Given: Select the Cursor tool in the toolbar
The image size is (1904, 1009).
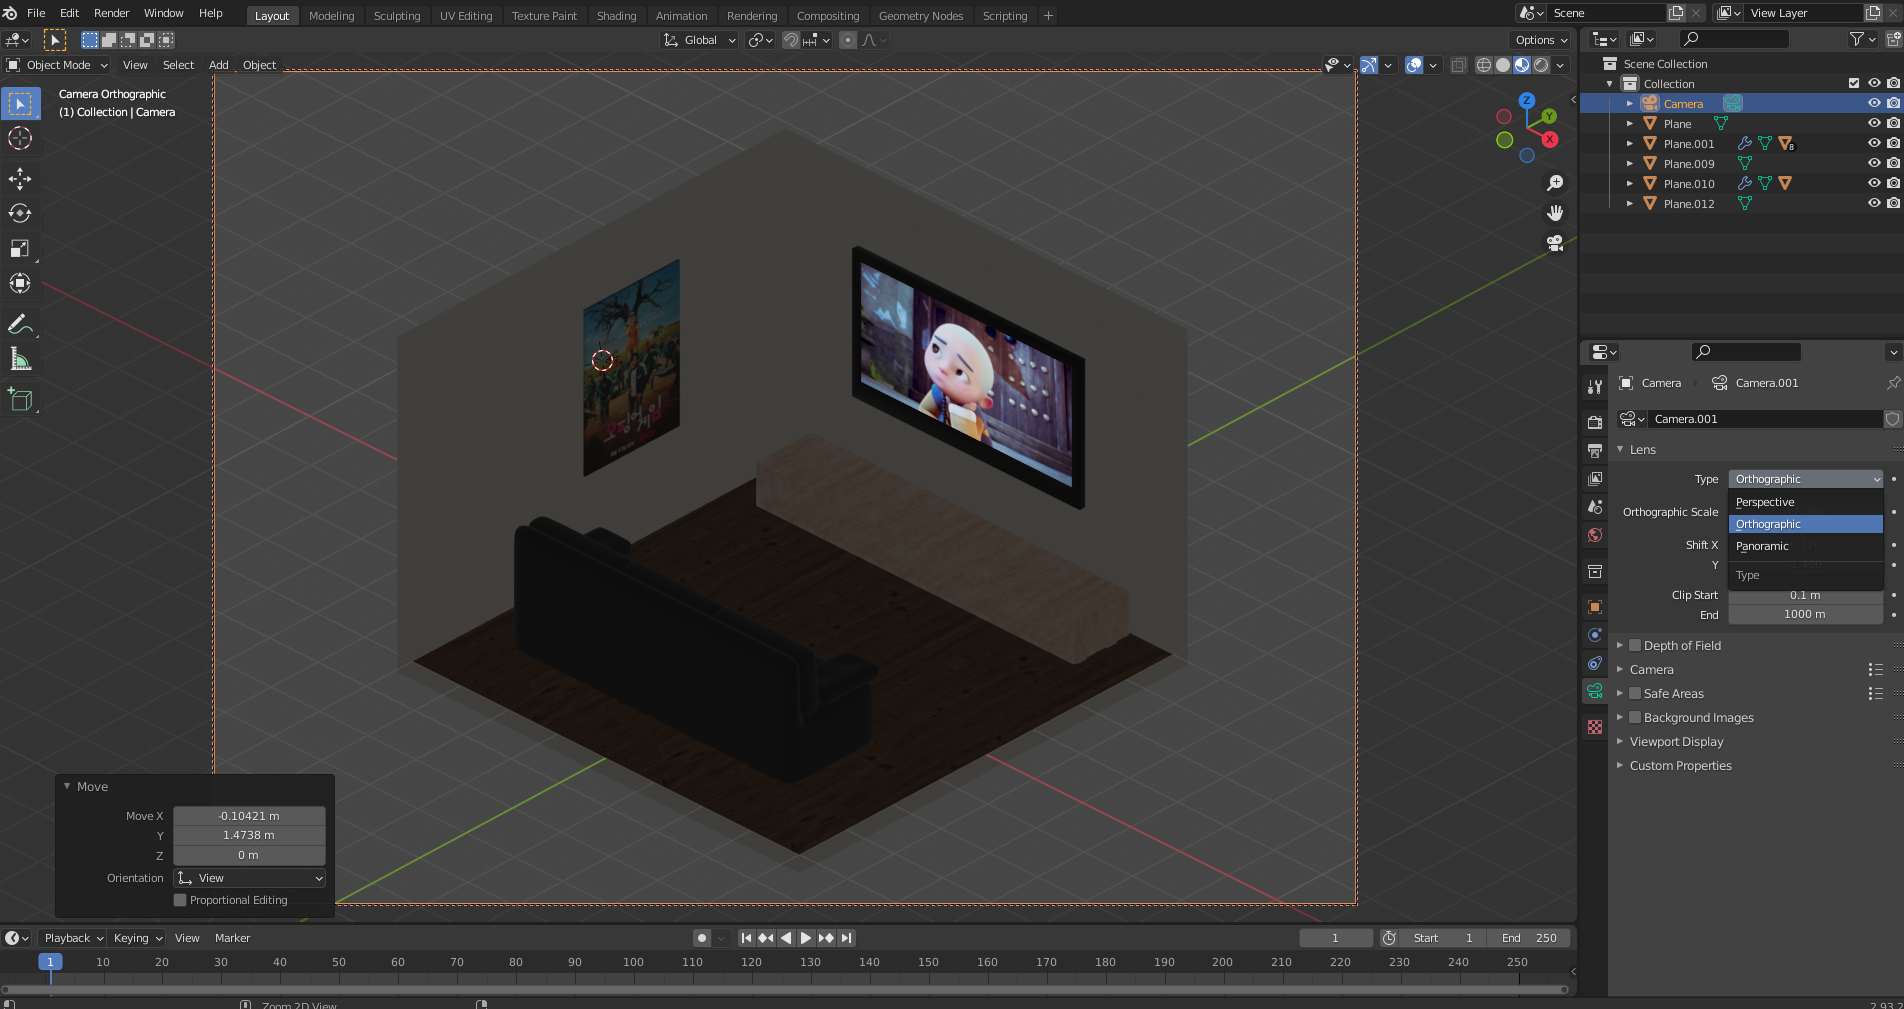Looking at the screenshot, I should 20,138.
